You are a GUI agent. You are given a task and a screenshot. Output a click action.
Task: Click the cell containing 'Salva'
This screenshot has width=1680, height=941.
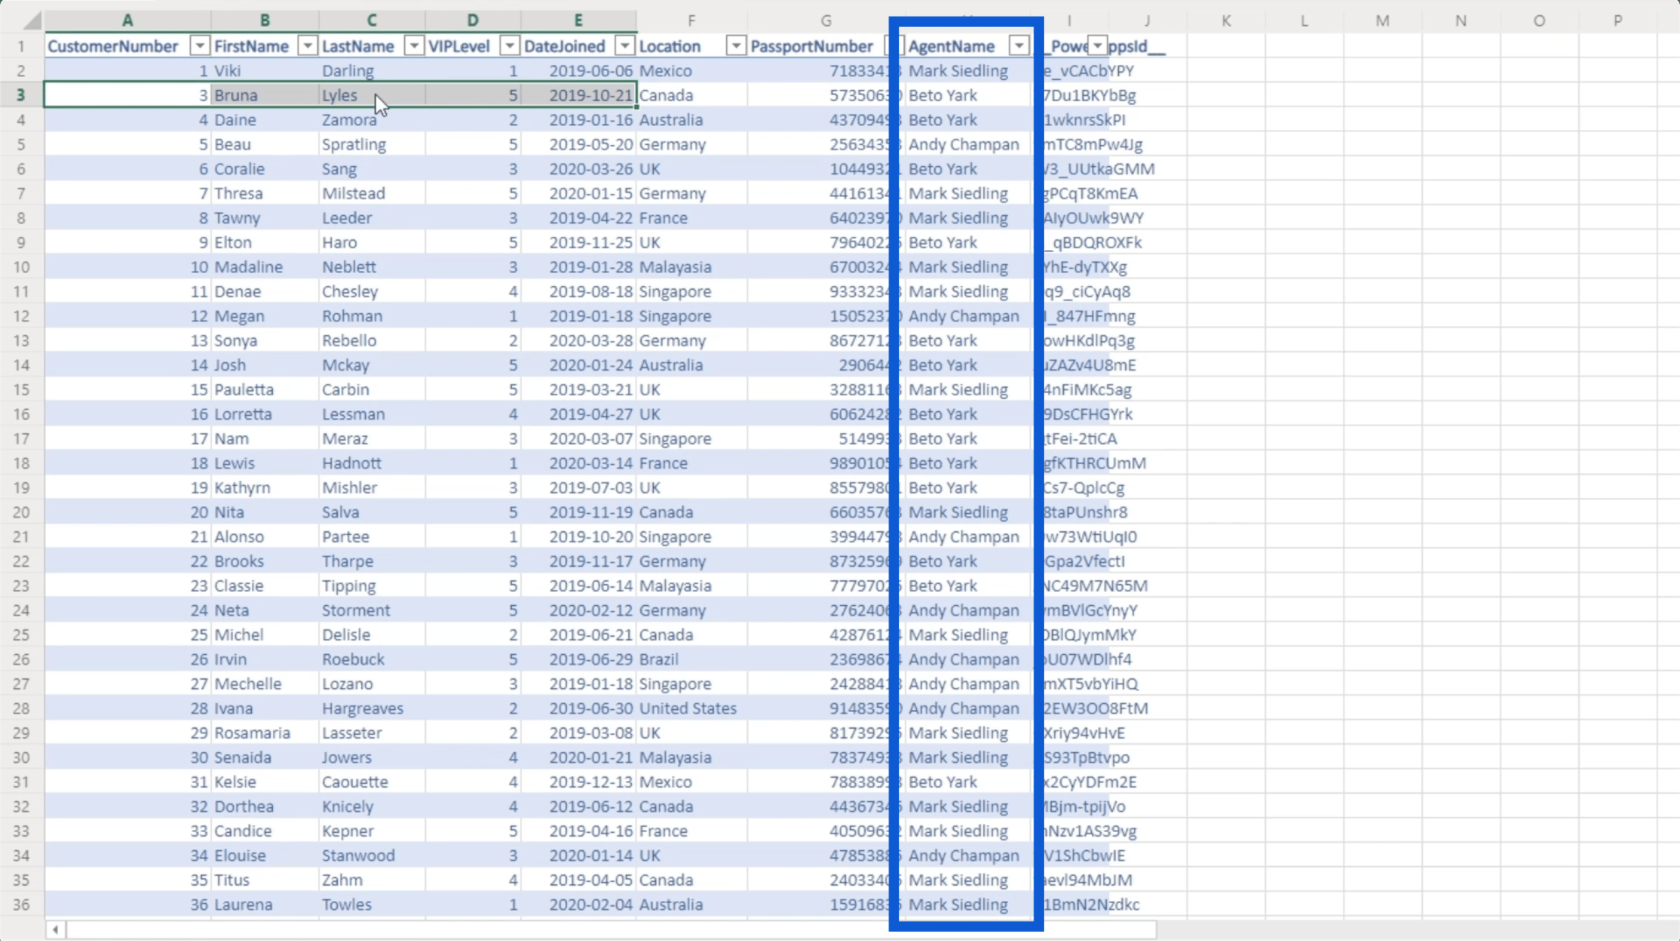pos(372,512)
